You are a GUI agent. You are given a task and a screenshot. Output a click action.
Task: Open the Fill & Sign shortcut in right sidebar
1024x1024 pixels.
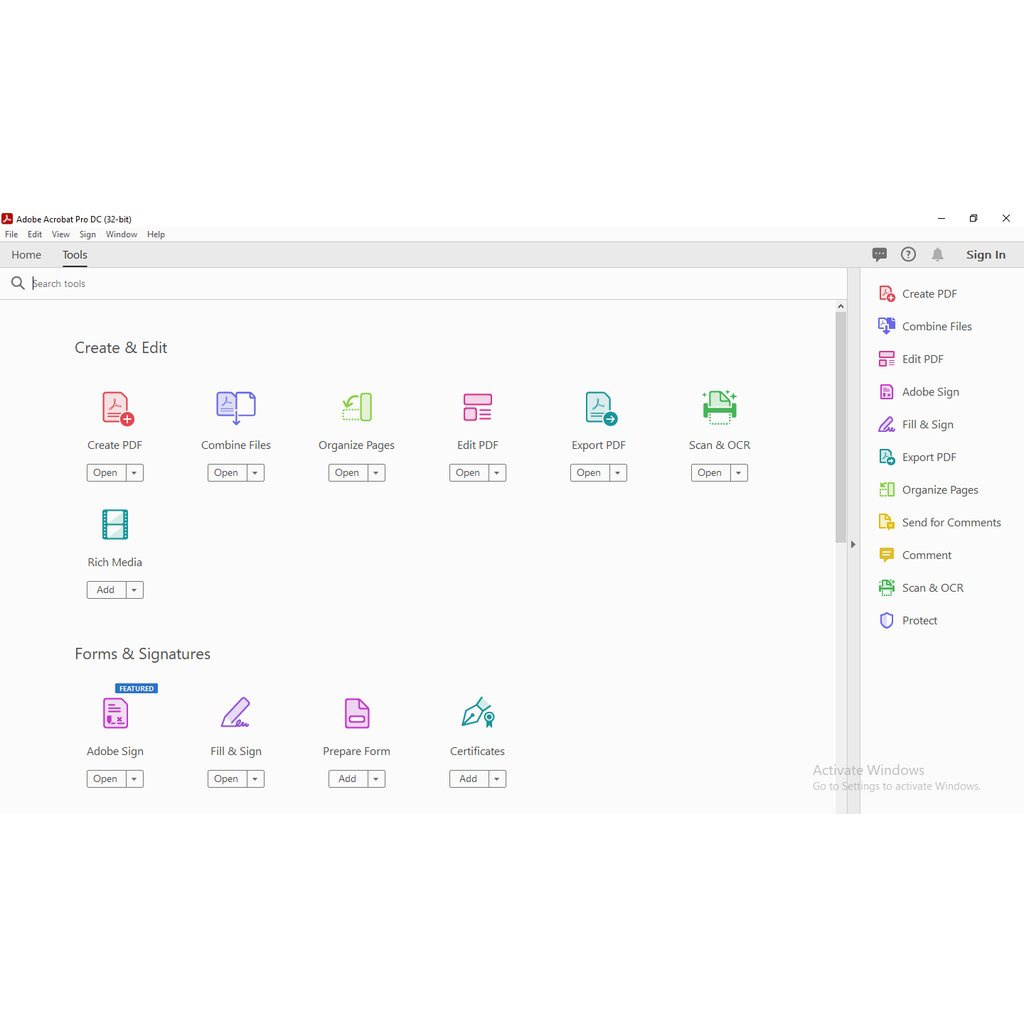930,424
